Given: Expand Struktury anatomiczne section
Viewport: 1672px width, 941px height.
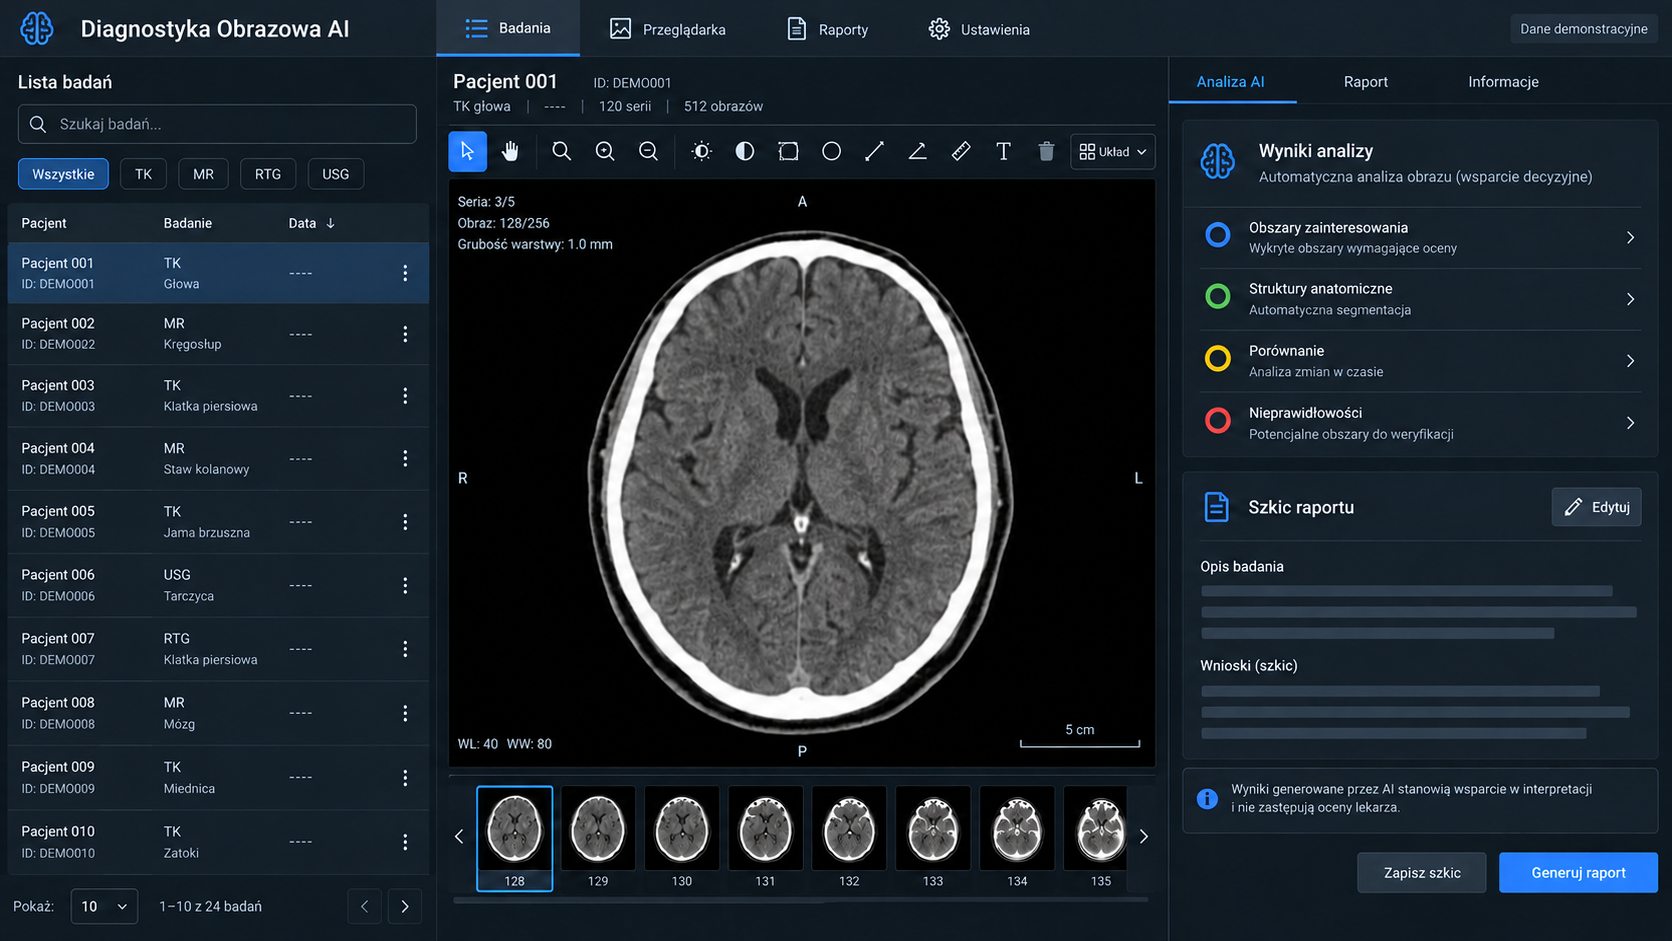Looking at the screenshot, I should click(1419, 299).
